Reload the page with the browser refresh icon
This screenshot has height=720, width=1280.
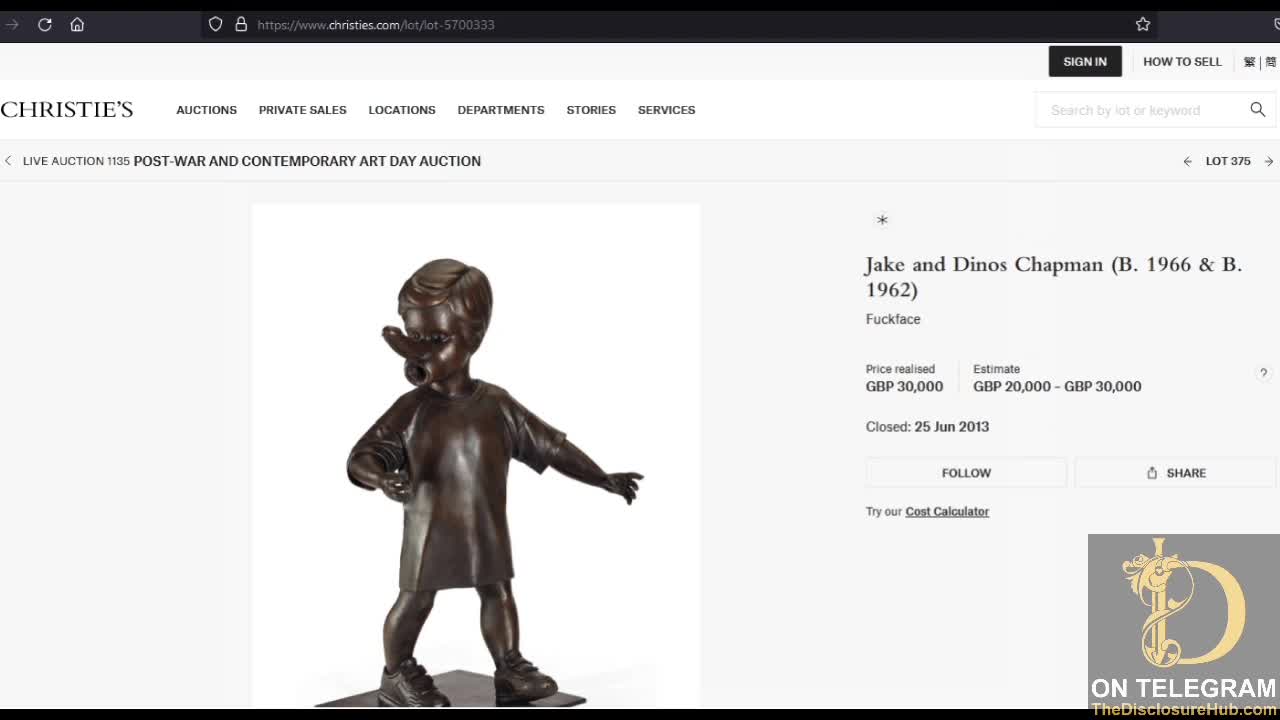45,24
